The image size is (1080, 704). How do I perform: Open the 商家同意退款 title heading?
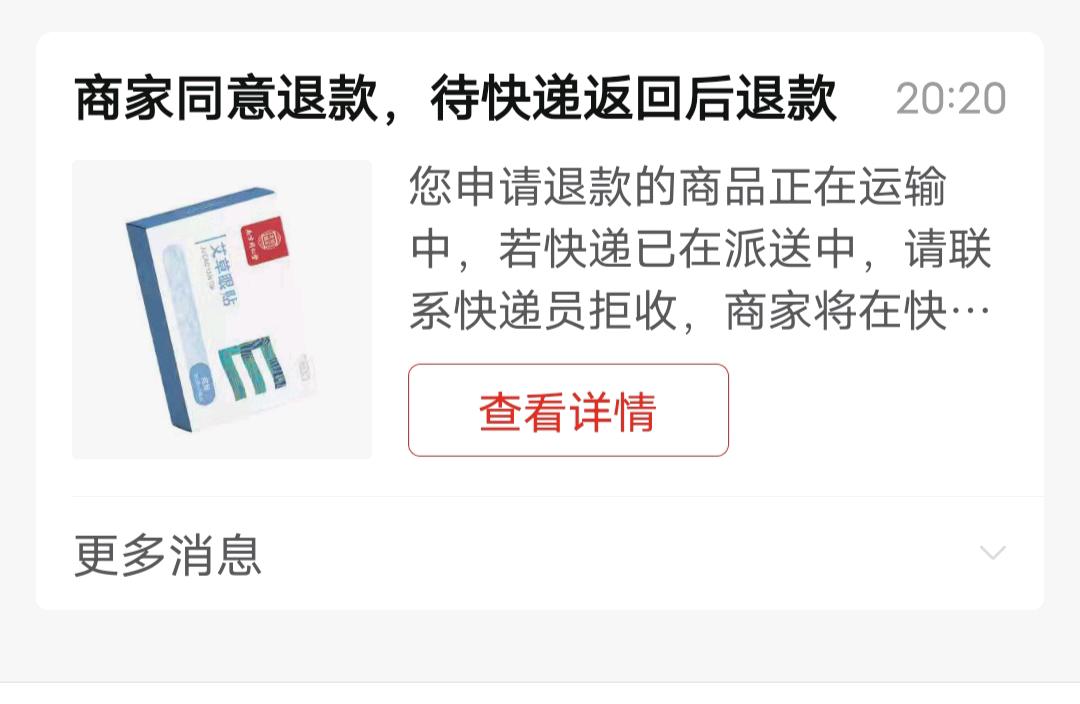point(227,99)
